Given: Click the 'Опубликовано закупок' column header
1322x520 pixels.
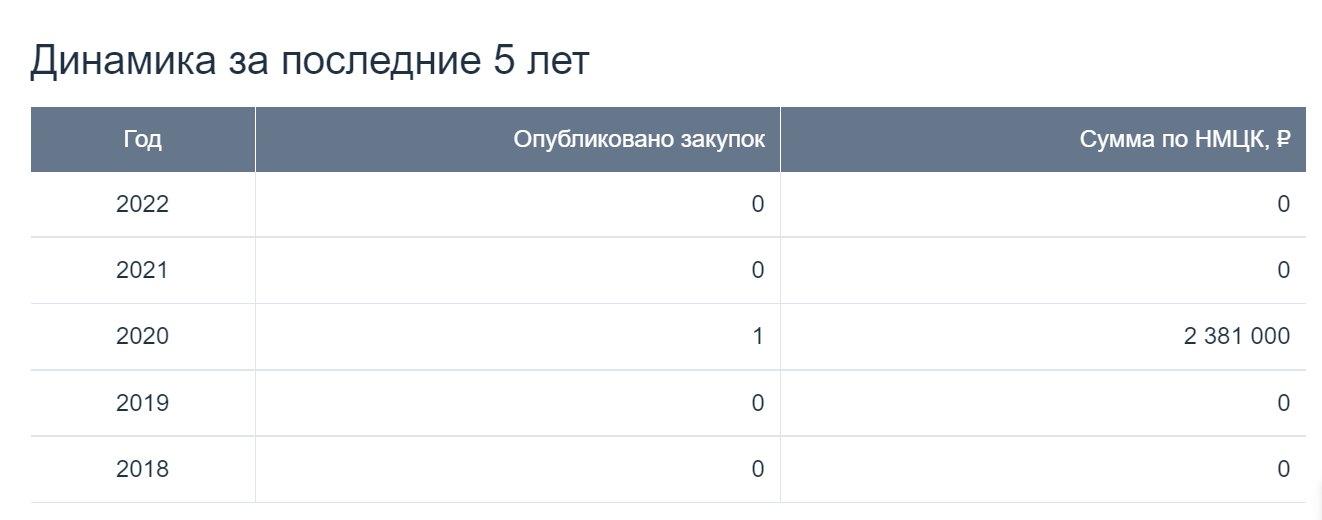Looking at the screenshot, I should (x=518, y=139).
